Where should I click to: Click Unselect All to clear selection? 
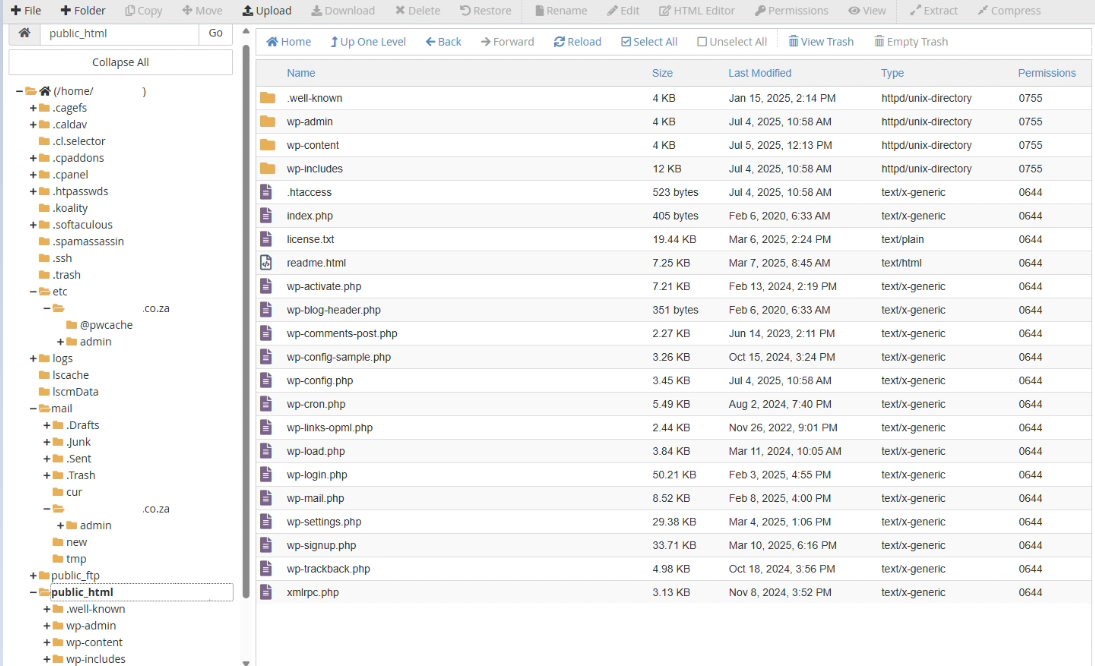(731, 41)
